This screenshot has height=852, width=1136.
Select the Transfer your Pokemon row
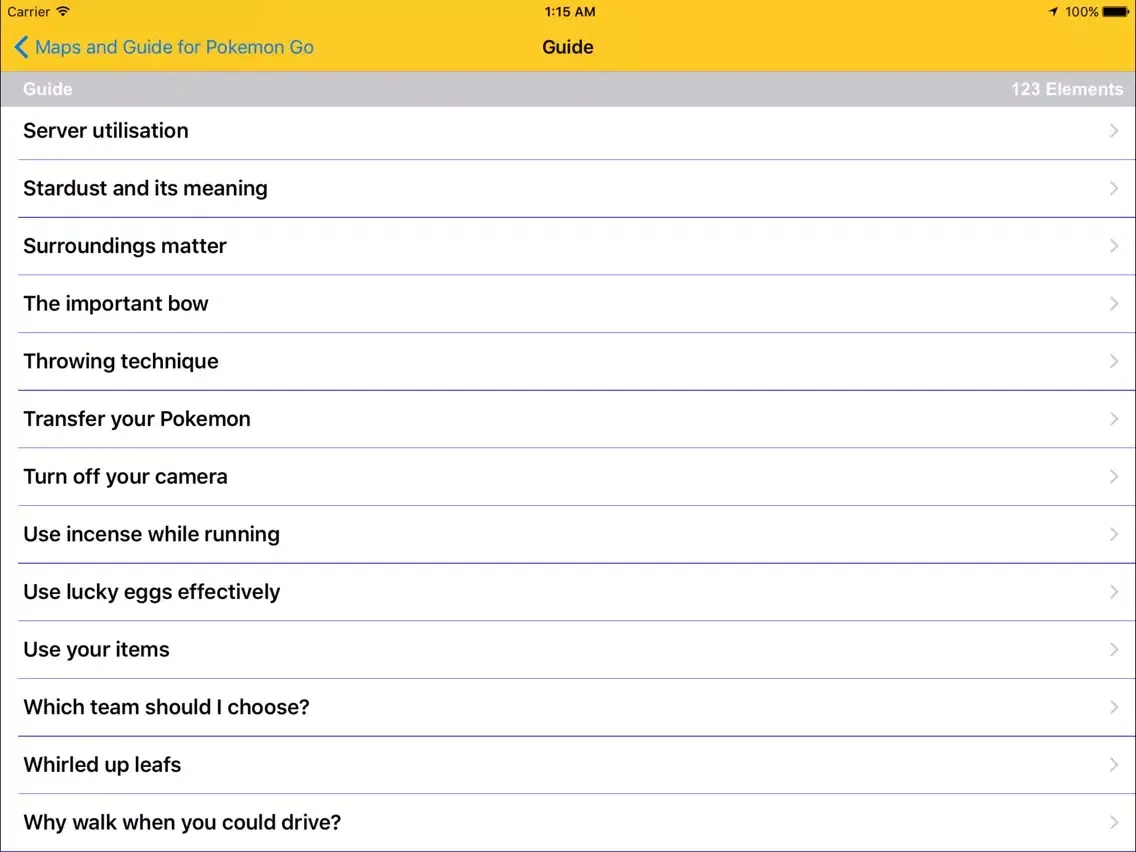(x=137, y=419)
